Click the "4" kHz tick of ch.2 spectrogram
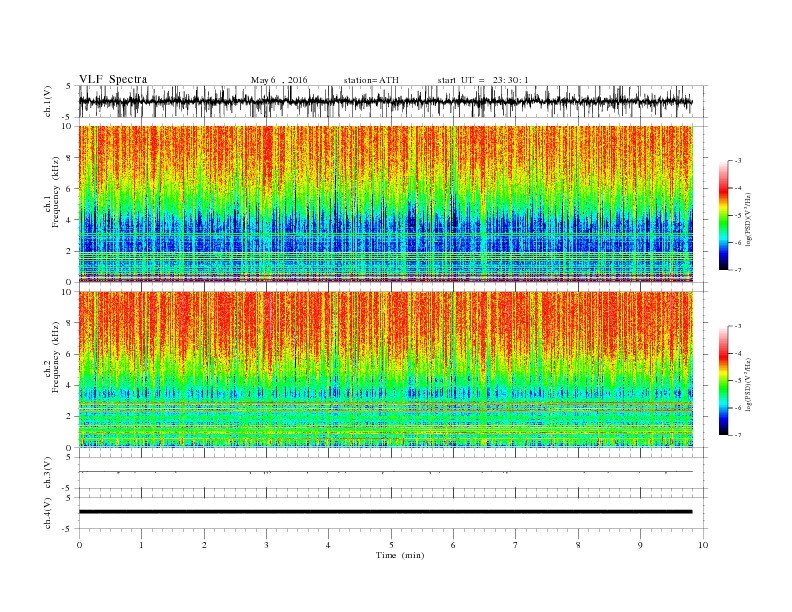792x612 pixels. coord(69,385)
